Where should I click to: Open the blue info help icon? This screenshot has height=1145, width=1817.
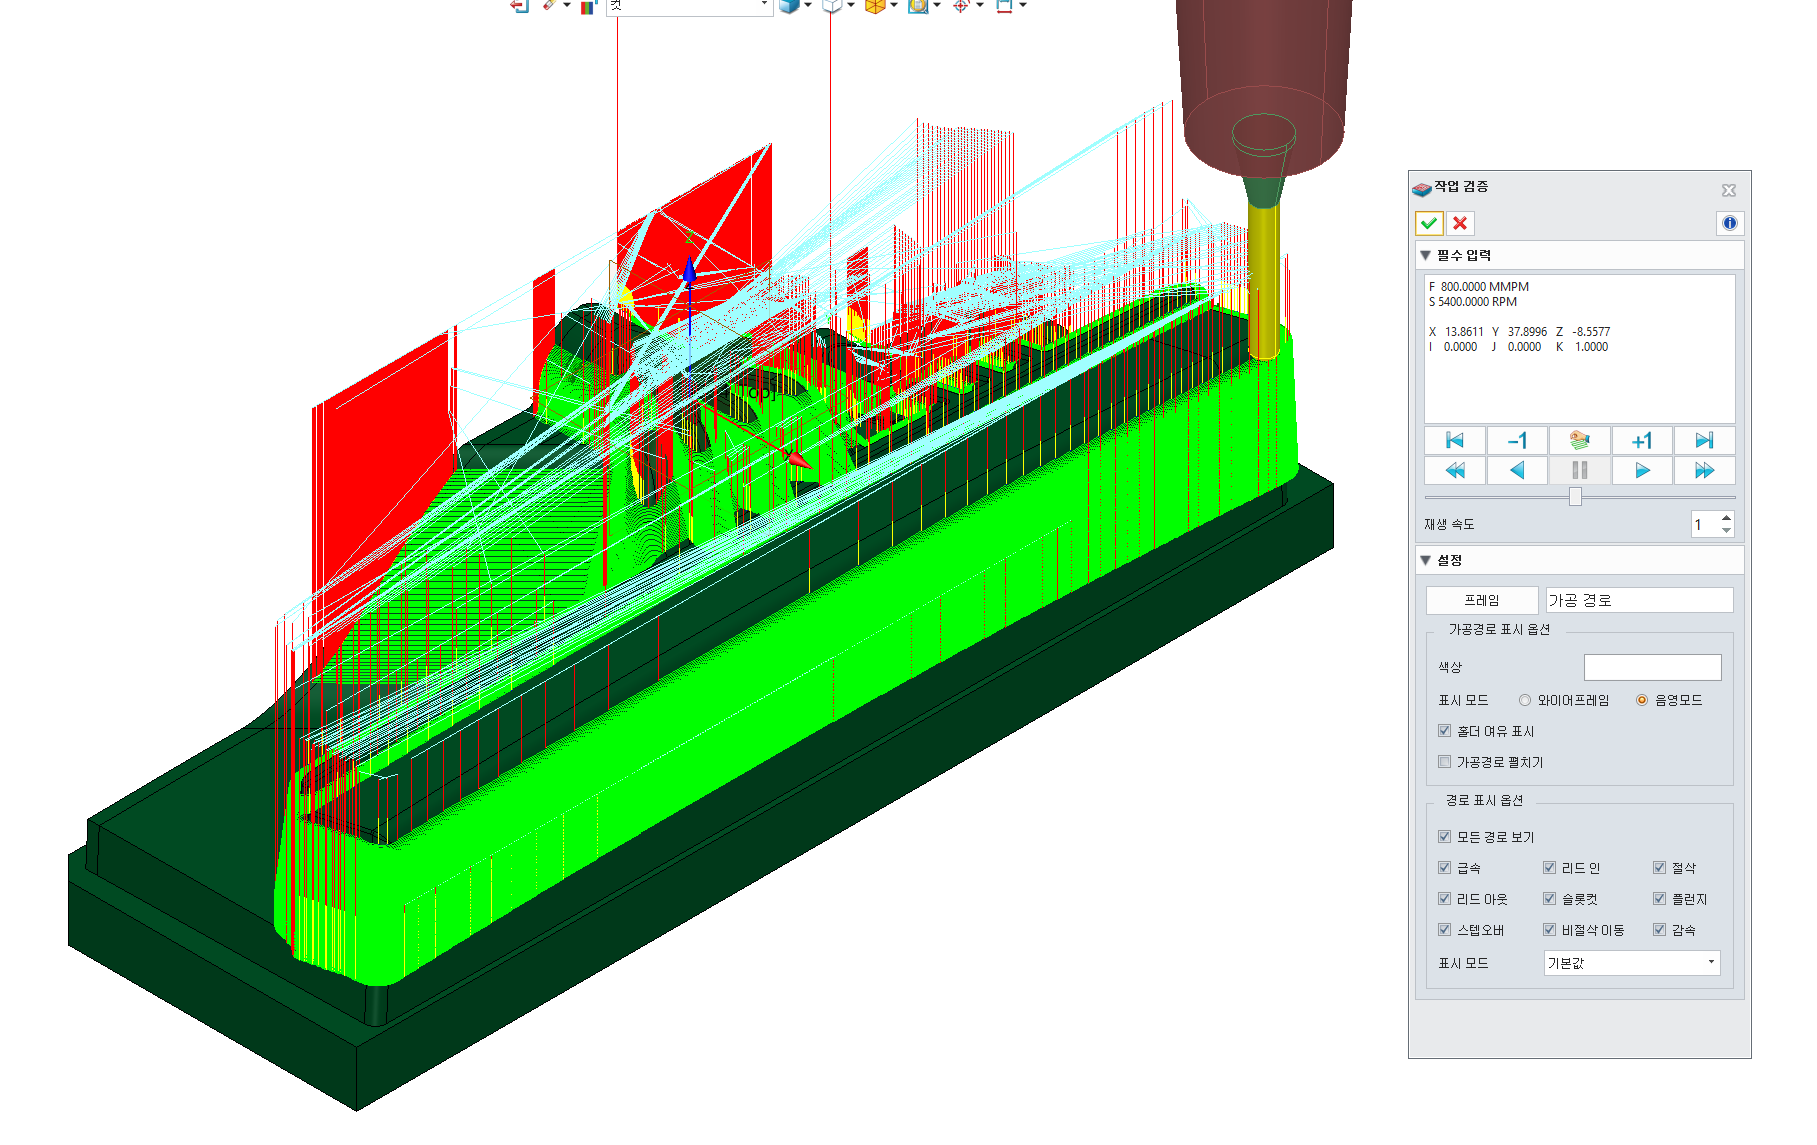tap(1730, 223)
